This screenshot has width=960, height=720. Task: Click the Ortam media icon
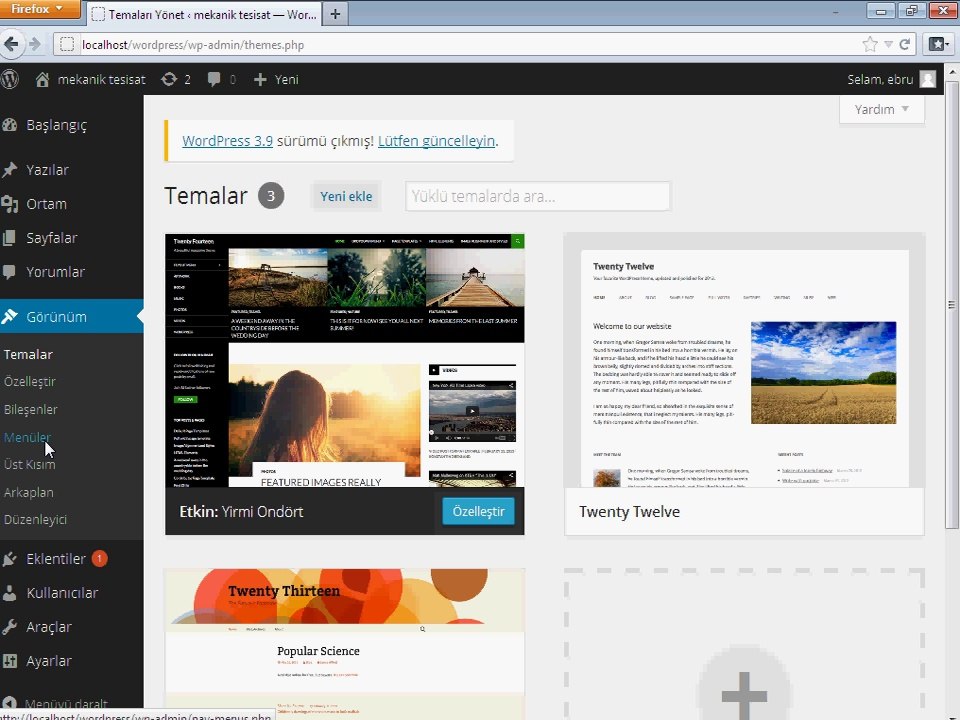click(x=10, y=204)
